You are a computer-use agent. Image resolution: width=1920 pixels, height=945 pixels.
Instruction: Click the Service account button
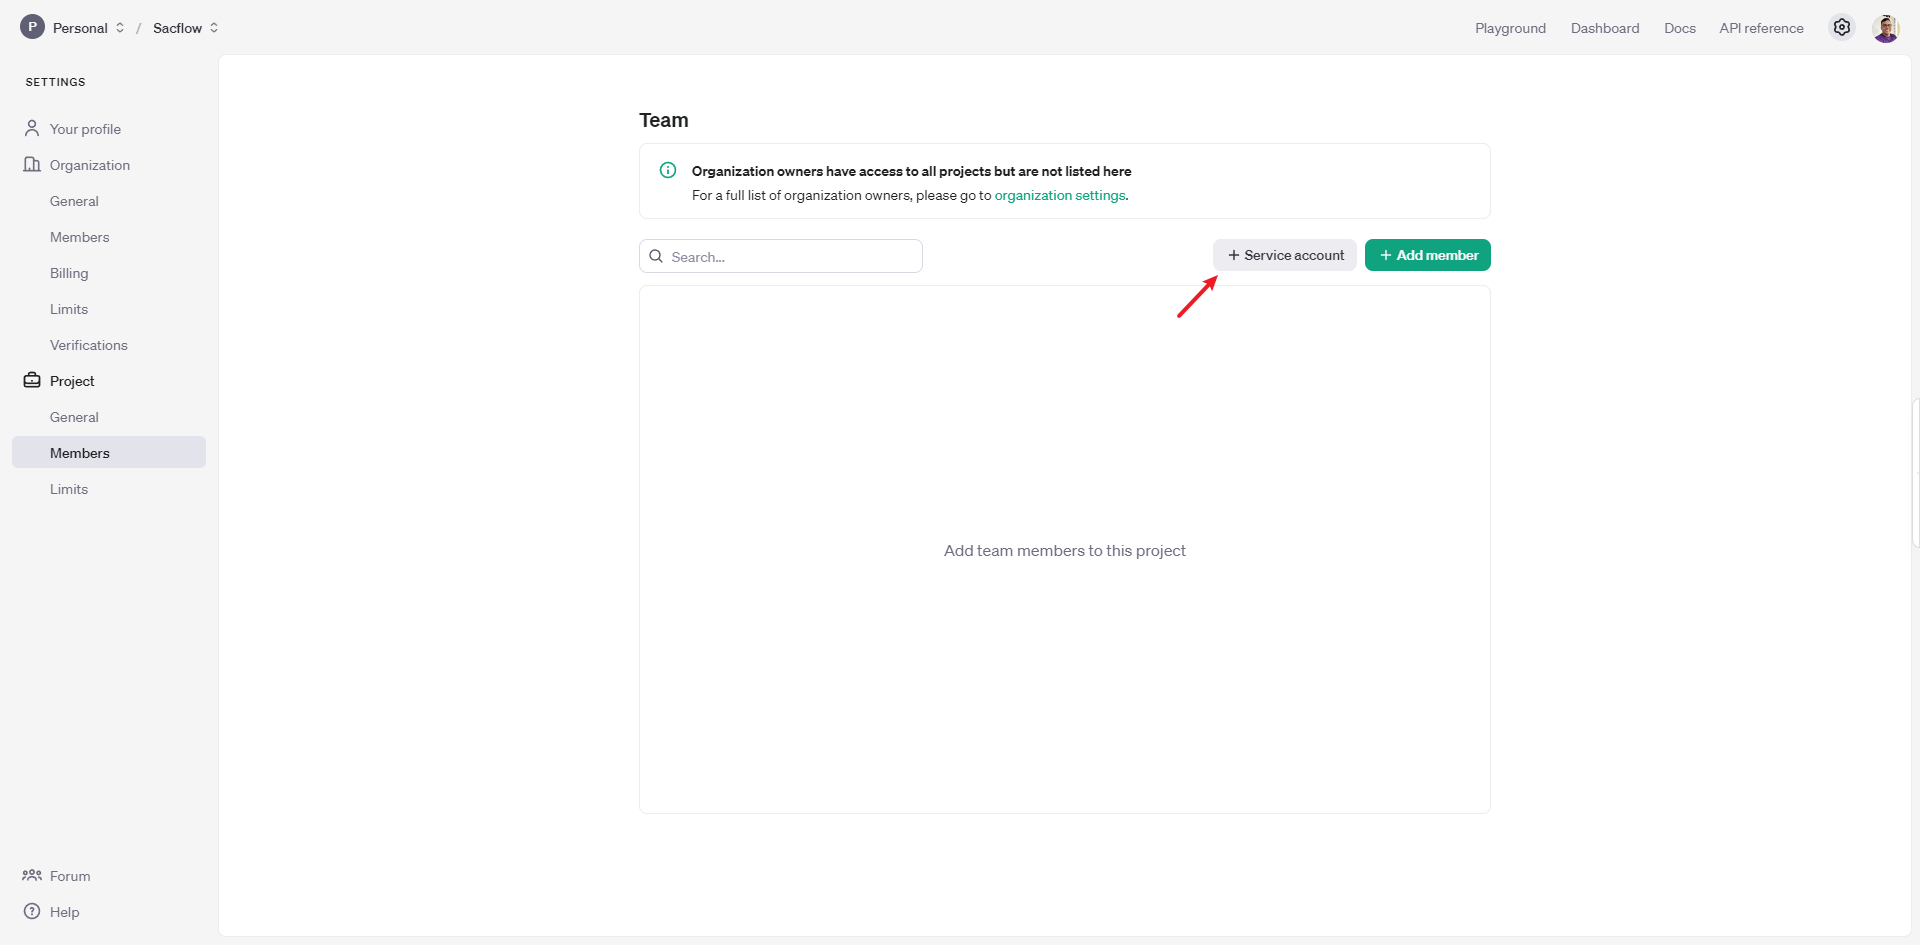pos(1285,255)
